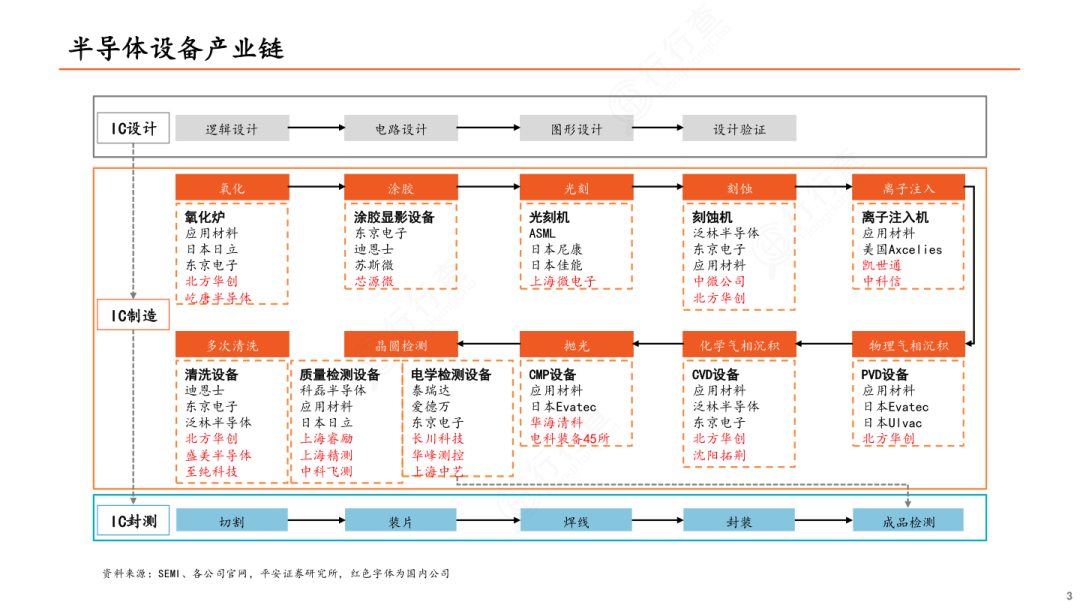Image resolution: width=1080 pixels, height=608 pixels.
Task: Click the 刻蚀 process header
Action: coord(739,188)
